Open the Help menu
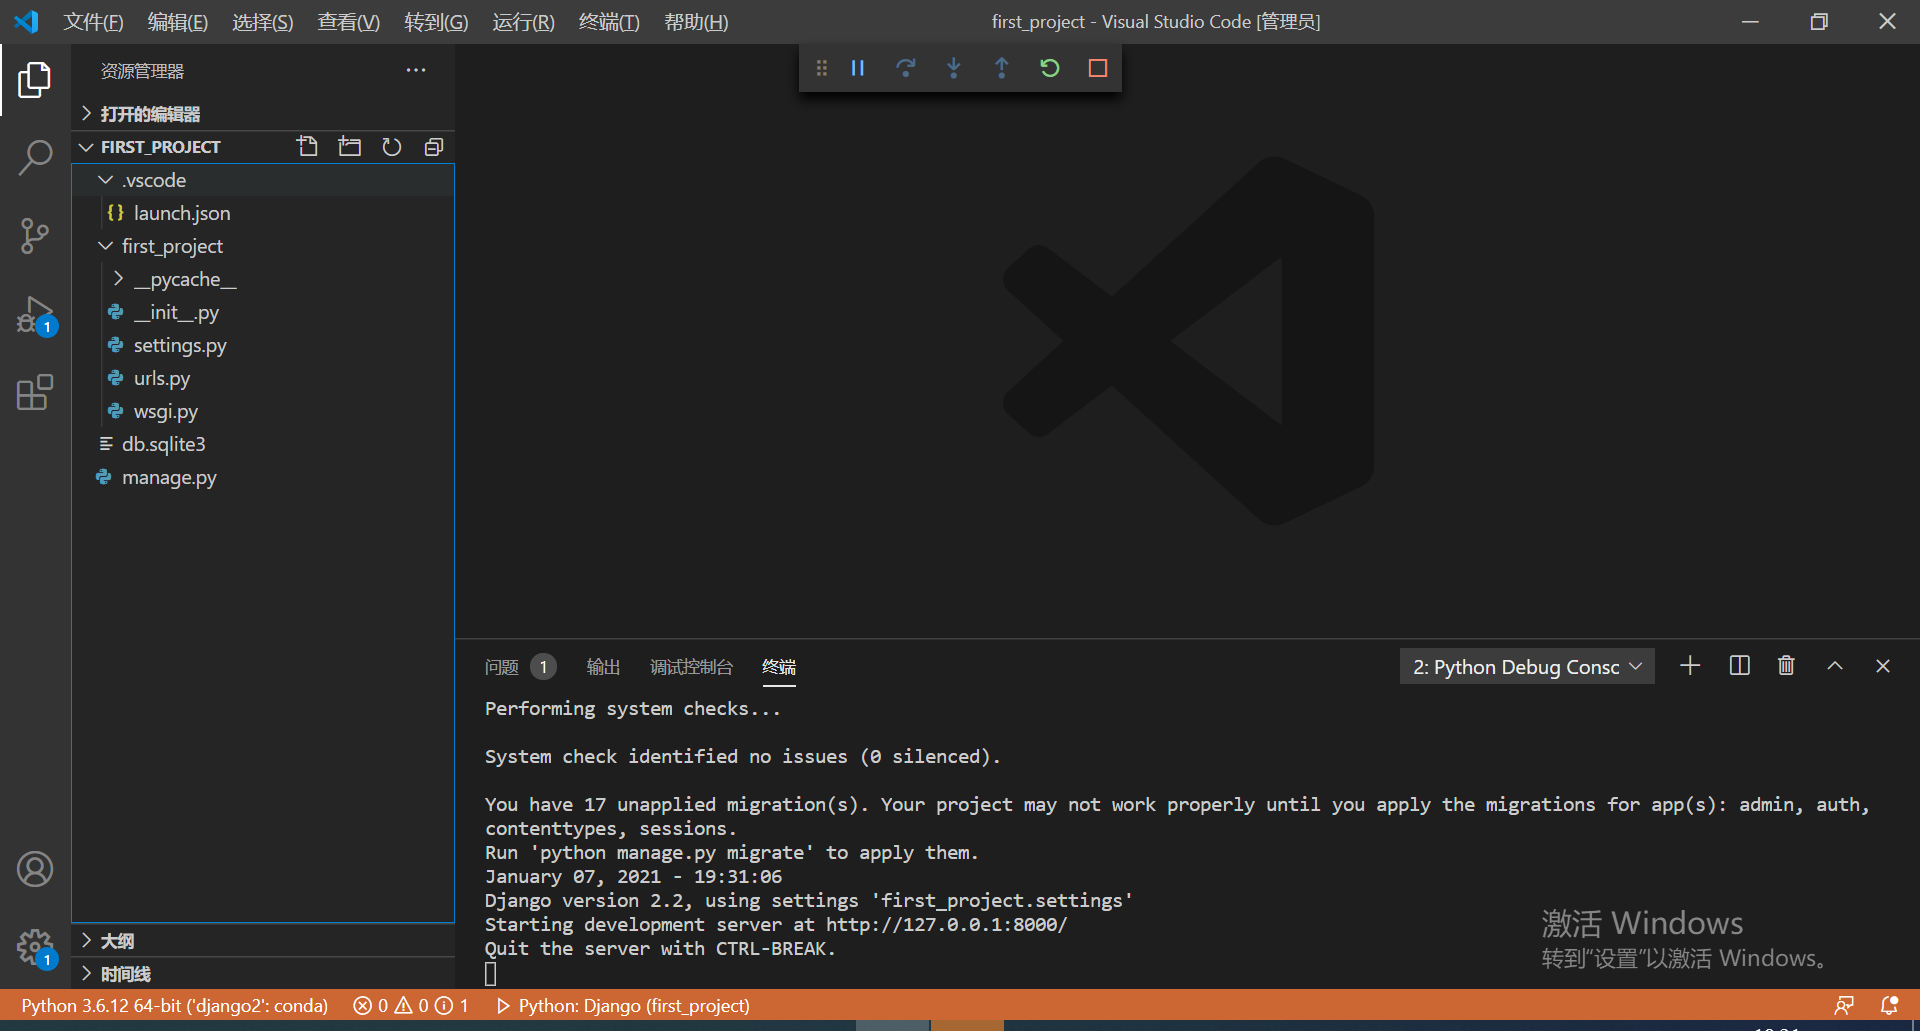Viewport: 1920px width, 1031px height. (696, 22)
